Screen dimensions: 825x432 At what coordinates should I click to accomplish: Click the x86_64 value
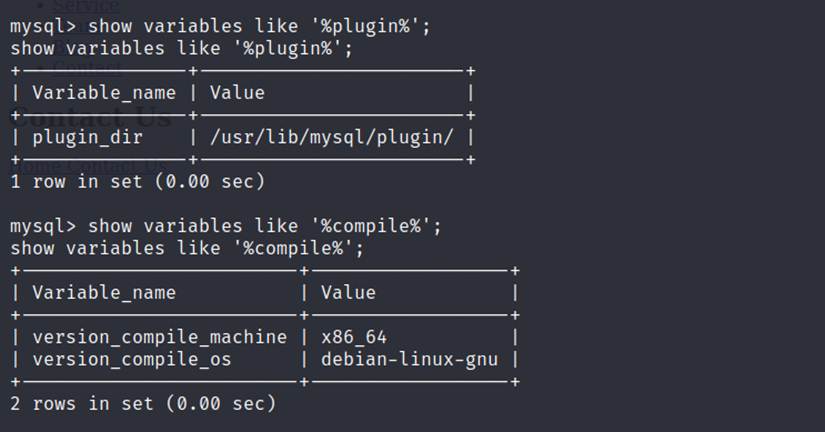point(354,337)
